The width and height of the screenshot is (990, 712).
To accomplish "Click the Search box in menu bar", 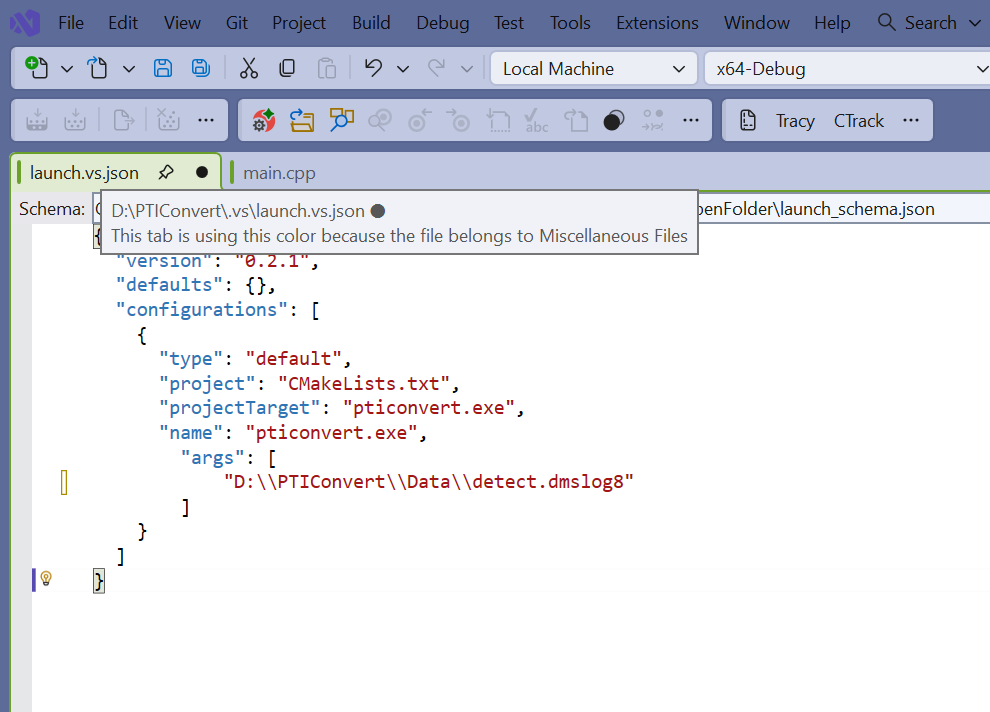I will (x=918, y=22).
